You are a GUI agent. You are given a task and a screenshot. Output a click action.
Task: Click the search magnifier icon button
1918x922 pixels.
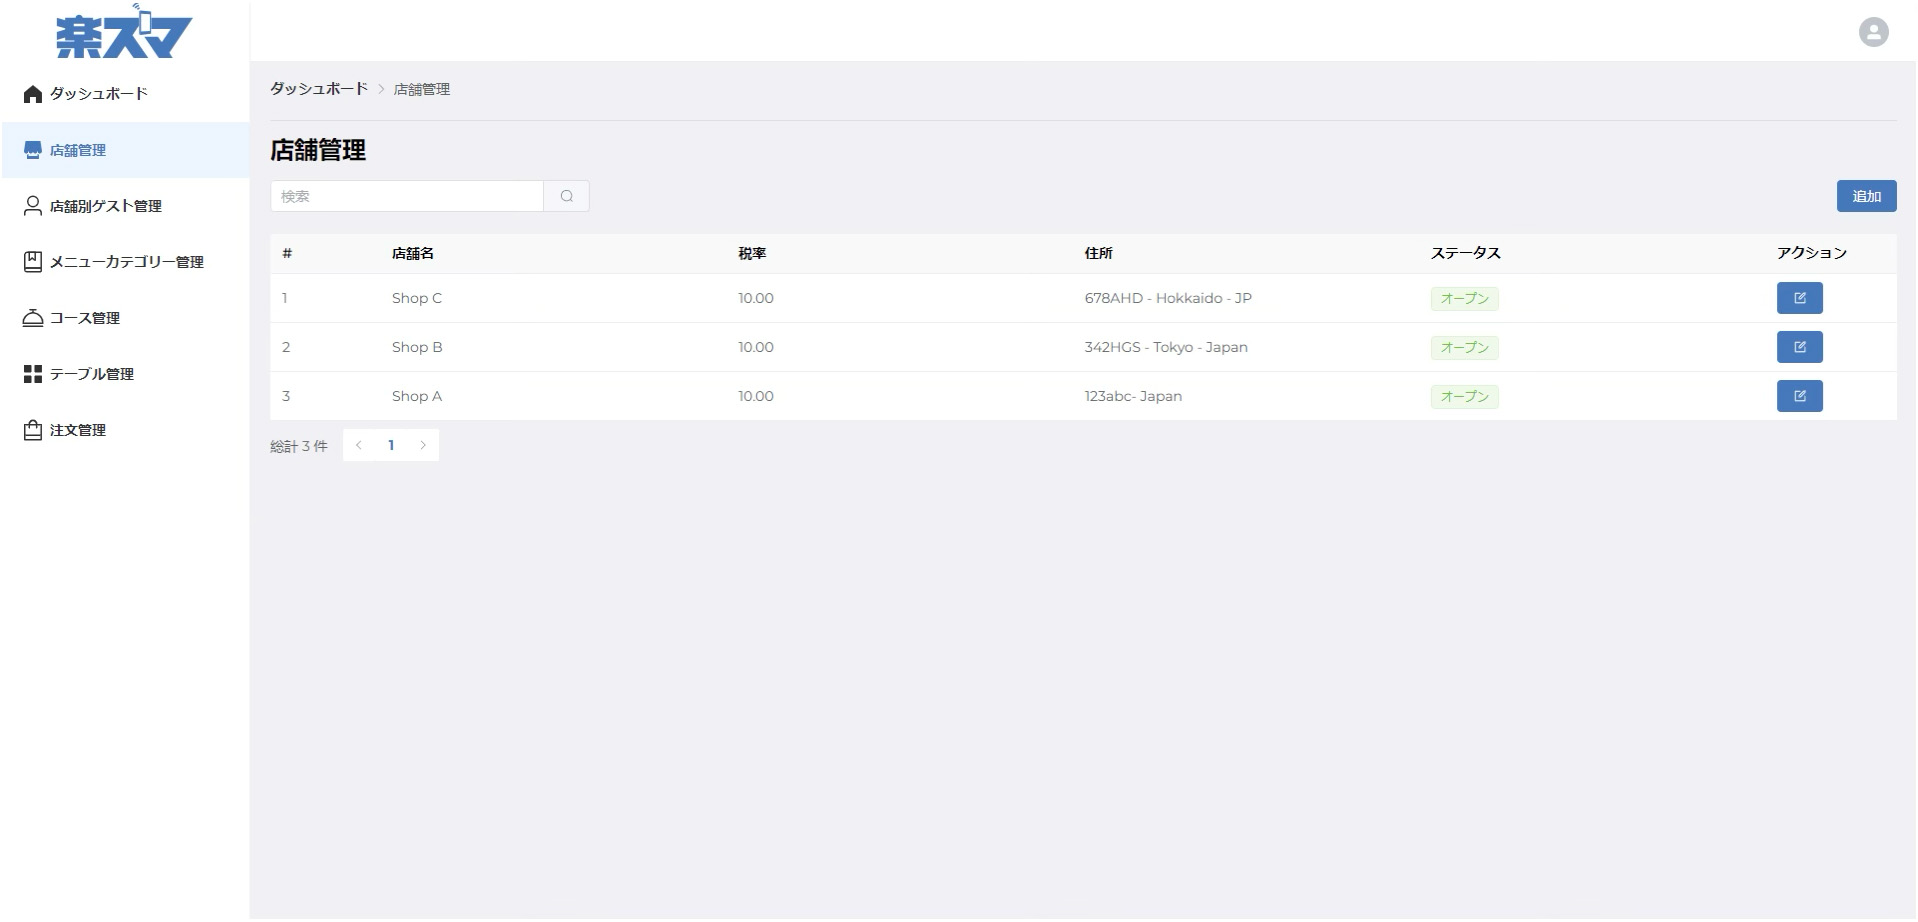[566, 196]
